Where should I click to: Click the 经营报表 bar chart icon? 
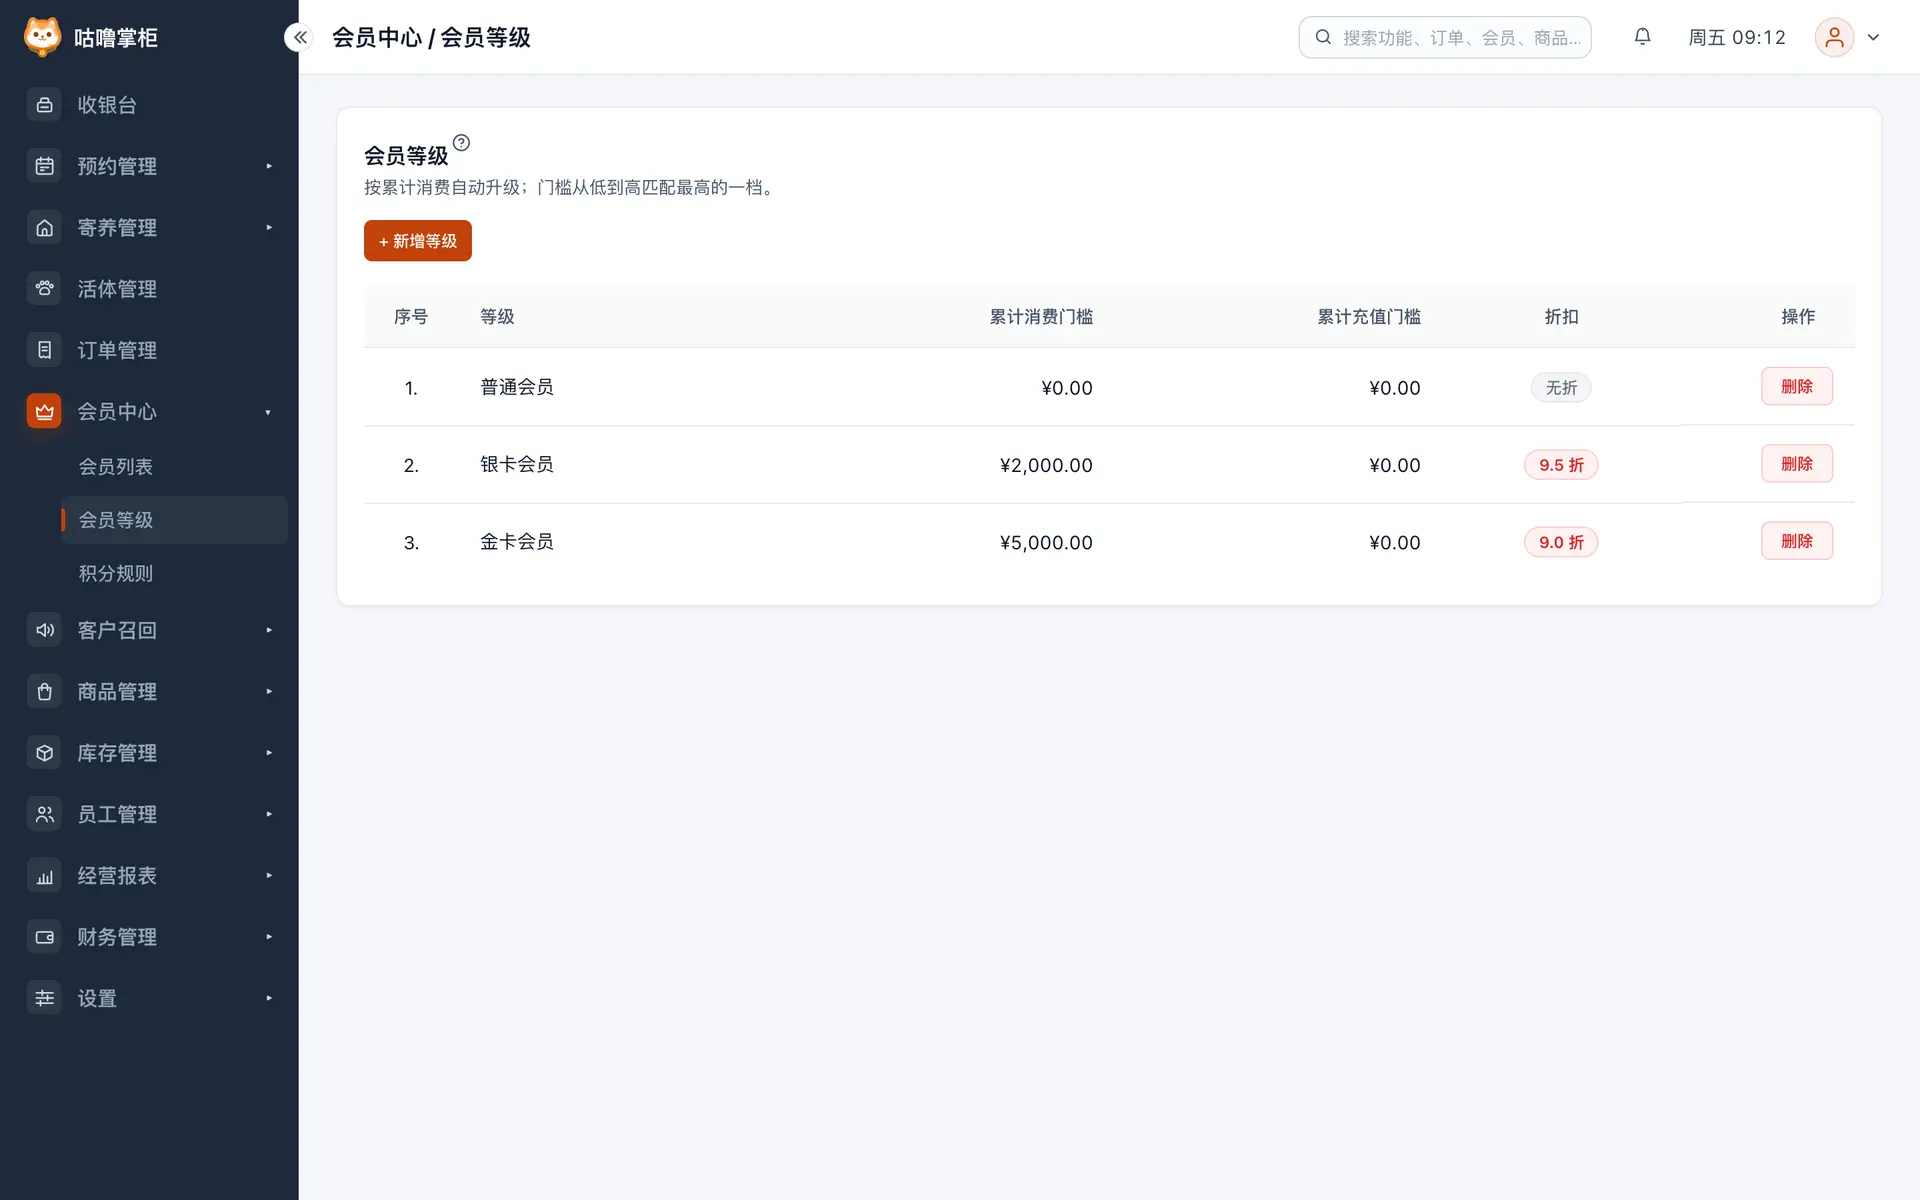coord(44,876)
